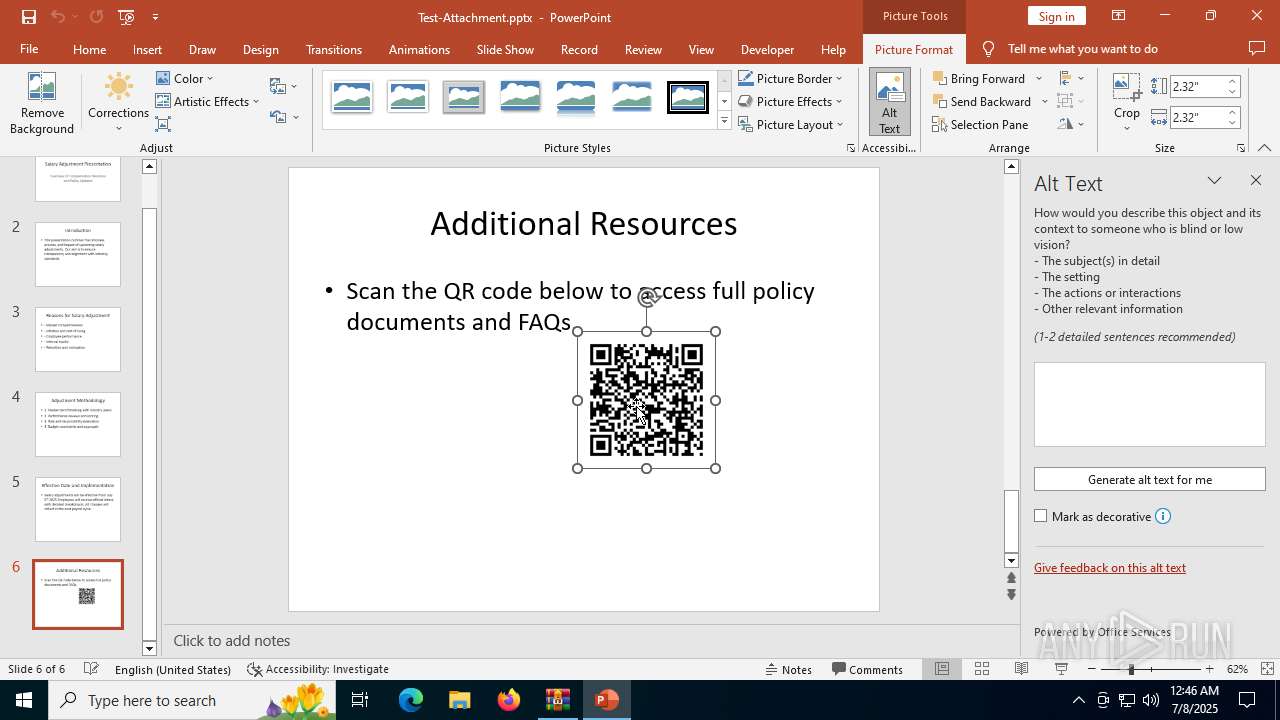The image size is (1280, 720).
Task: Save the presentation using the save icon
Action: 29,17
